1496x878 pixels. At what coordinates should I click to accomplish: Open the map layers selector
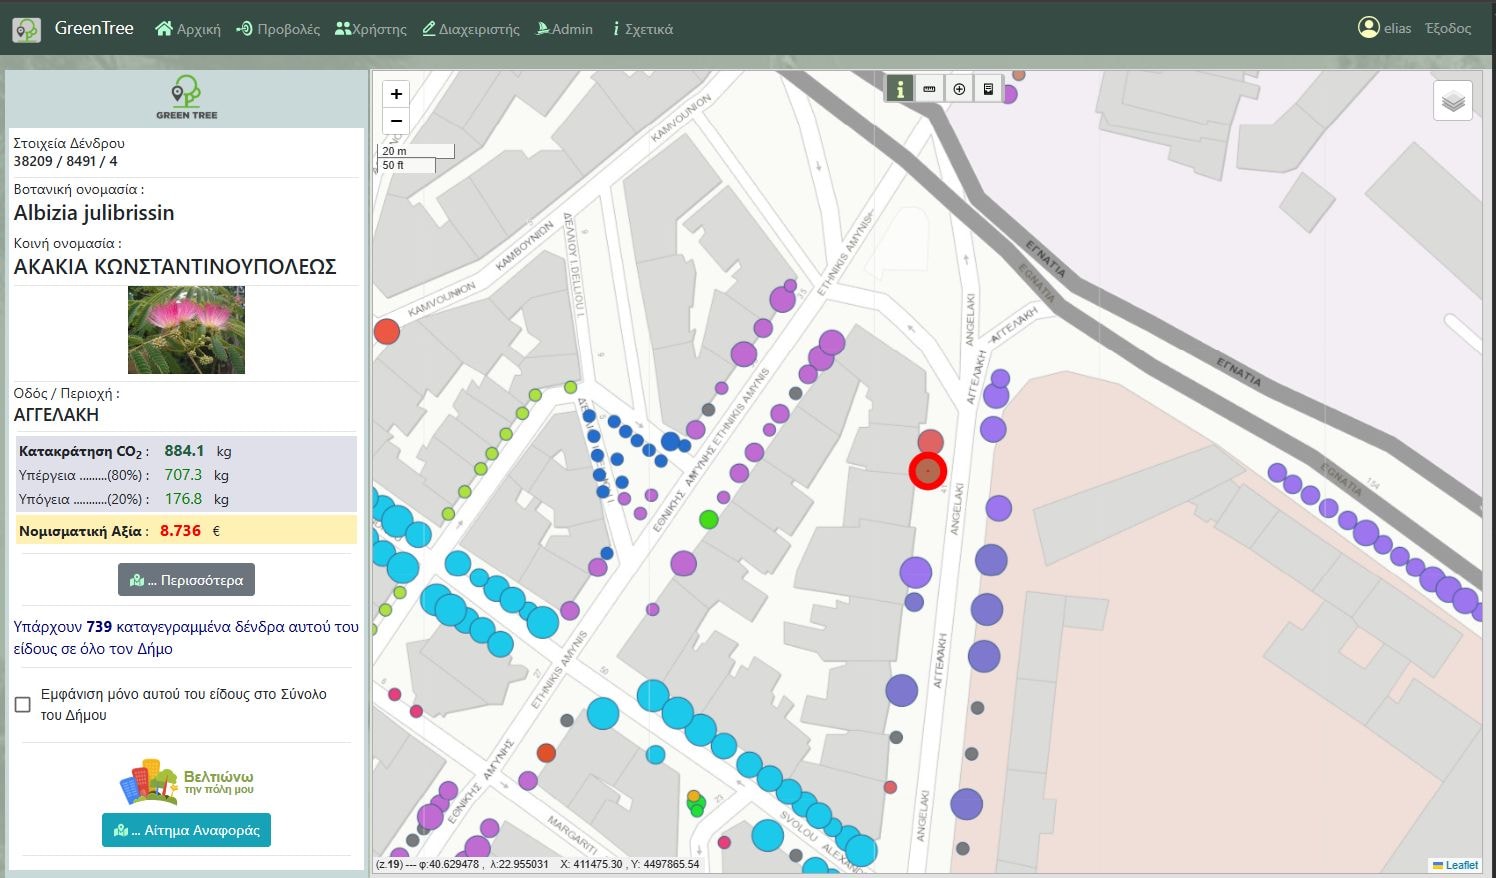click(1452, 99)
